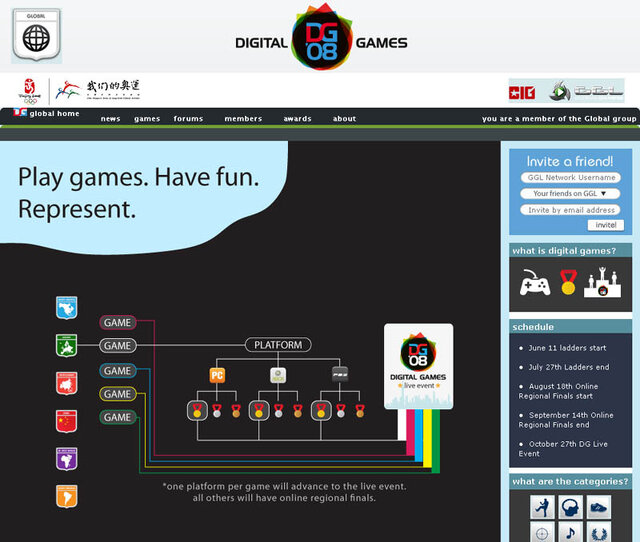Click the gold medal icon in sidebar
640x542 pixels.
click(x=568, y=283)
